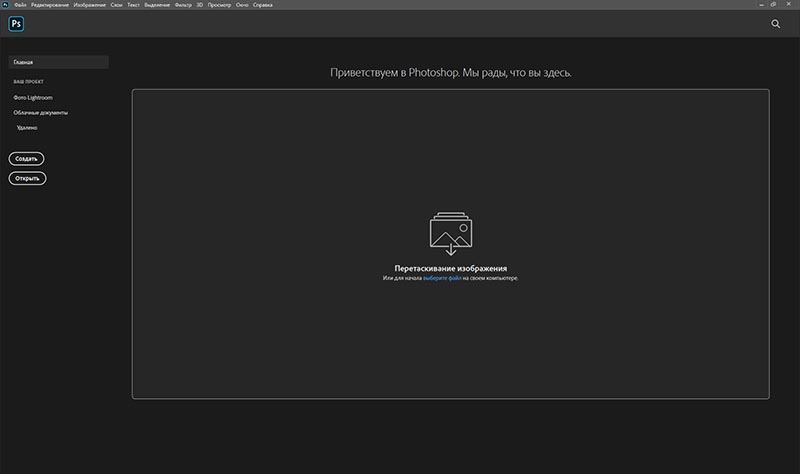The image size is (800, 474).
Task: Click the 'Приветствуем в Photoshop' welcome text
Action: 451,72
